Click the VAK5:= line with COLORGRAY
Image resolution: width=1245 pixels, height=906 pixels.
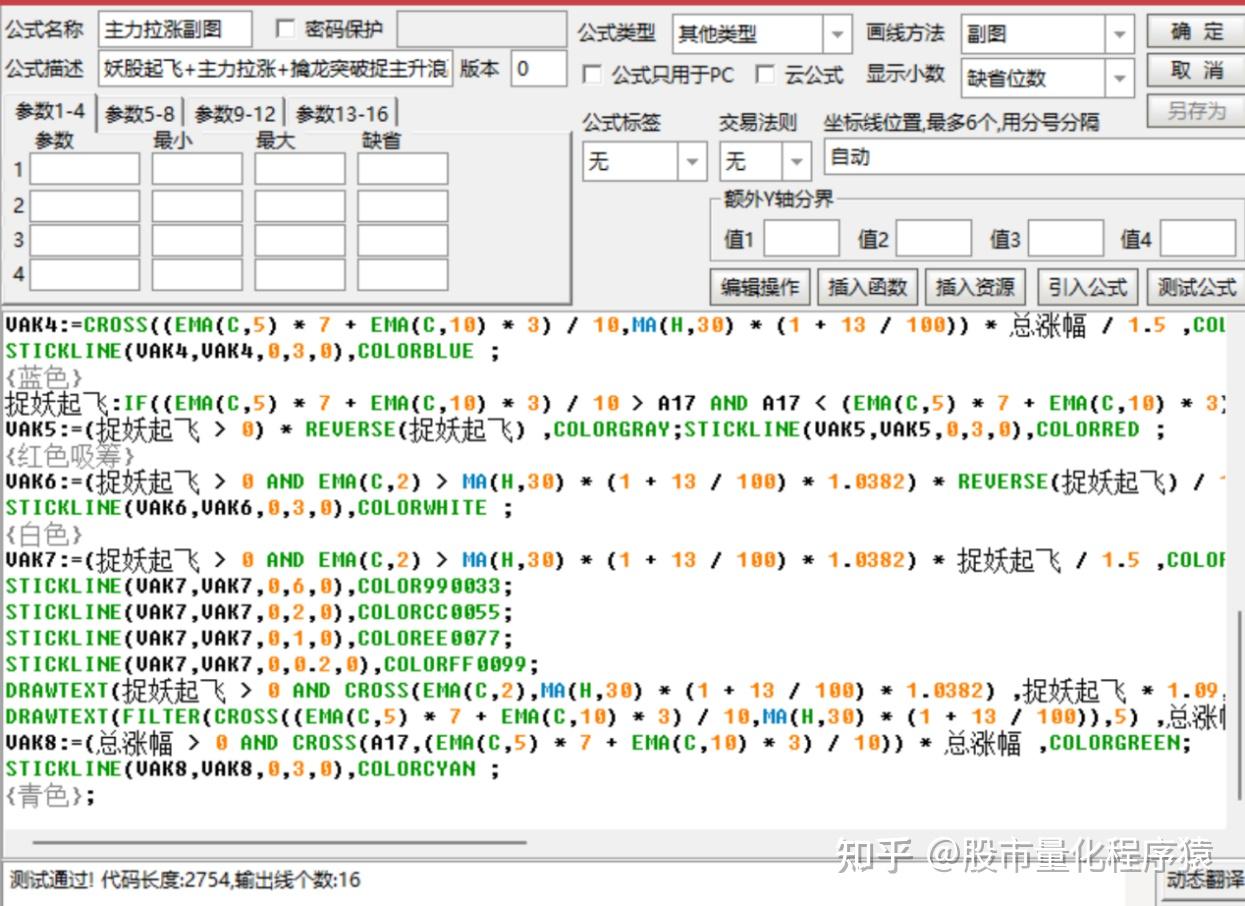pyautogui.click(x=585, y=429)
